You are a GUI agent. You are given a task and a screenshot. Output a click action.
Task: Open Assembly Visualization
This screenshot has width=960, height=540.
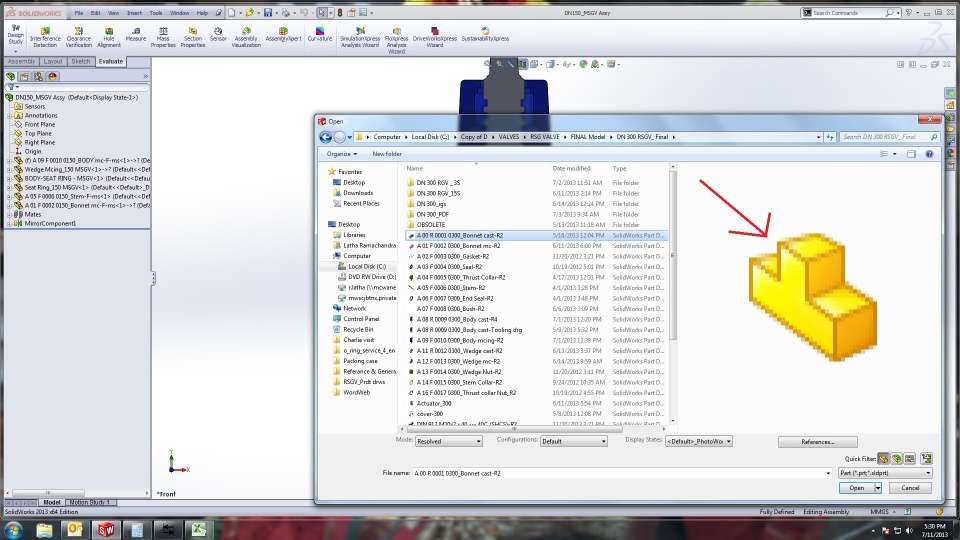(246, 37)
